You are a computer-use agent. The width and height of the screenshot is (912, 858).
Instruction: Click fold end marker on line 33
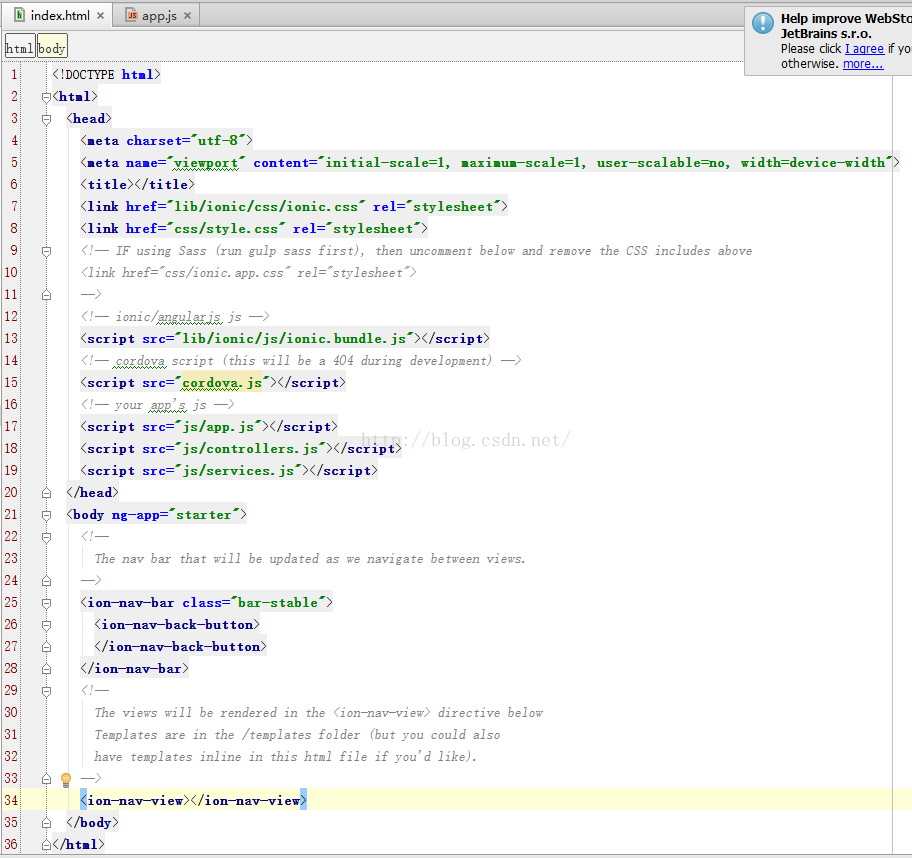click(x=47, y=779)
